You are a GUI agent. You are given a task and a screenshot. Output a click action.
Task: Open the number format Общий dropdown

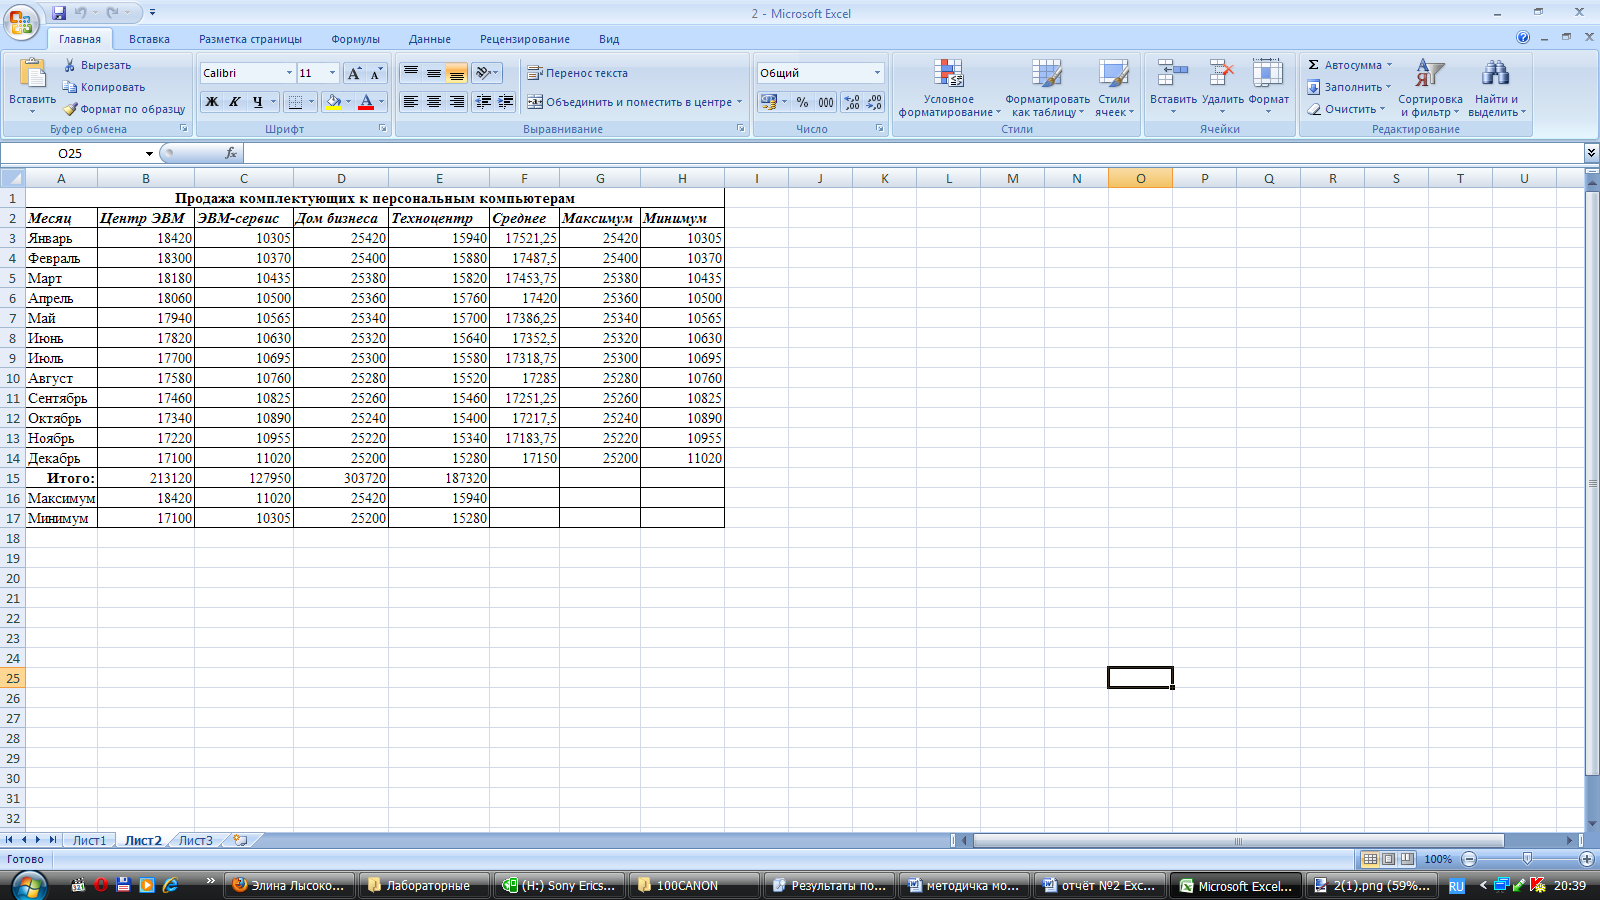pyautogui.click(x=878, y=73)
